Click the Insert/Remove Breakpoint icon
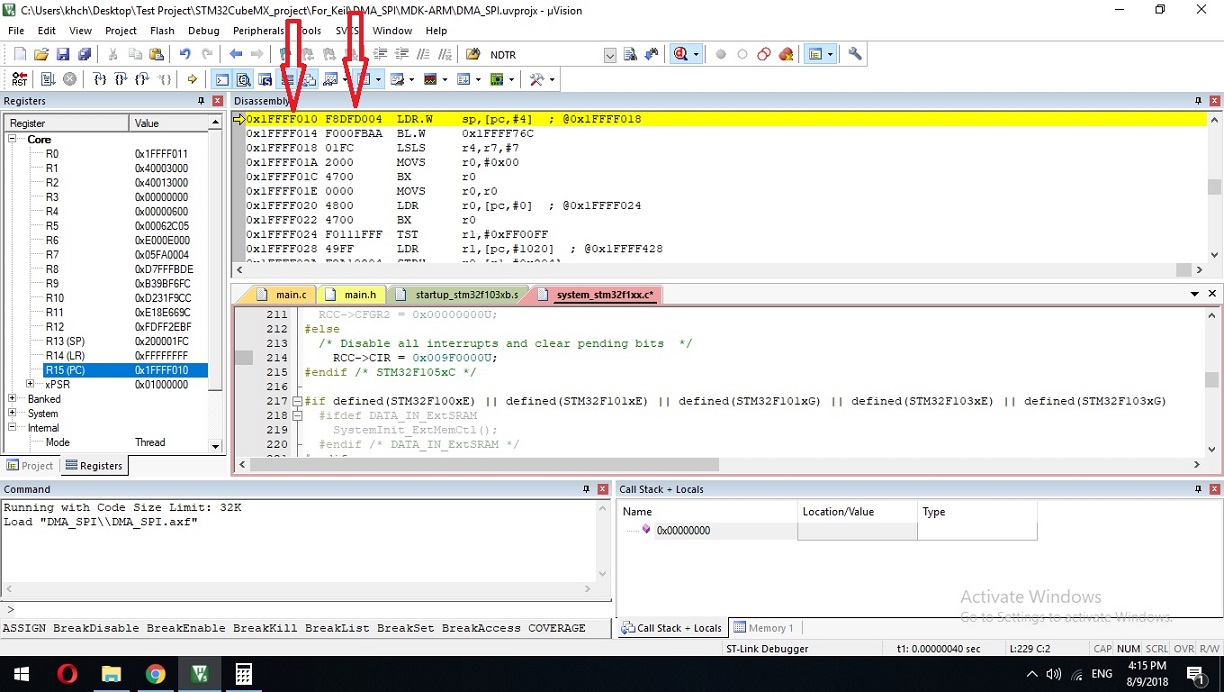1224x692 pixels. [720, 54]
